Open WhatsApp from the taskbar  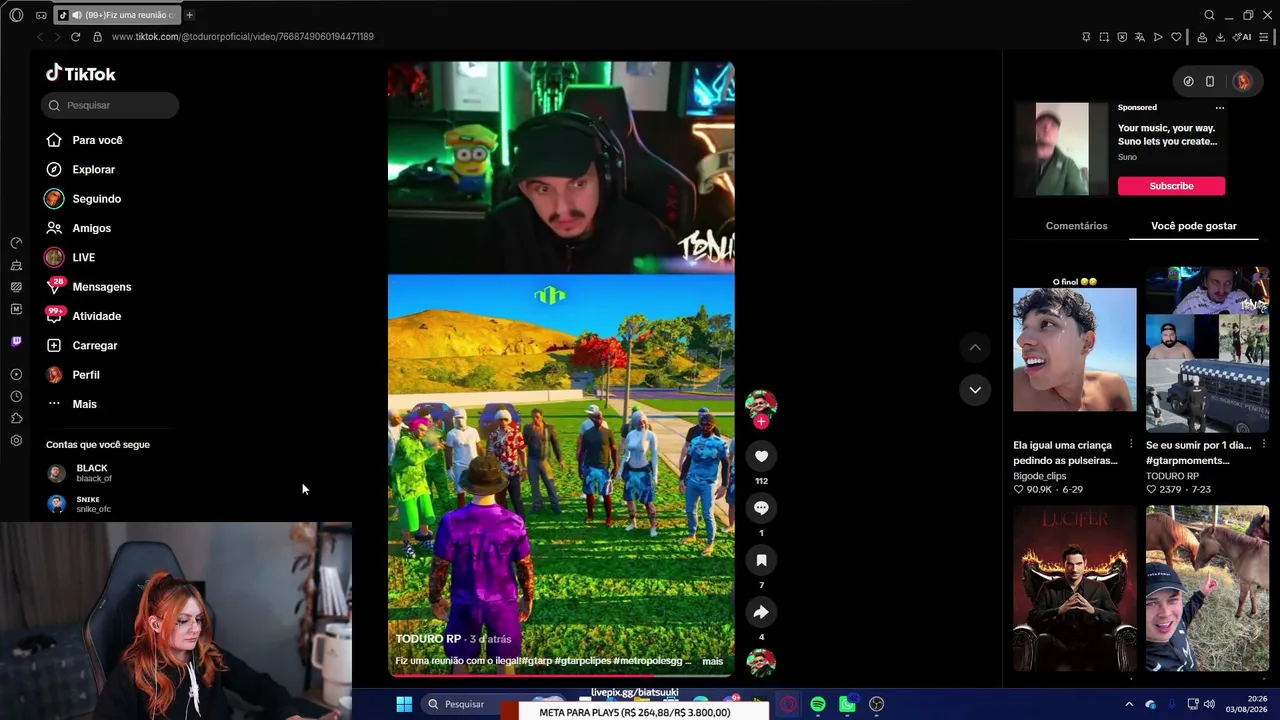point(847,705)
